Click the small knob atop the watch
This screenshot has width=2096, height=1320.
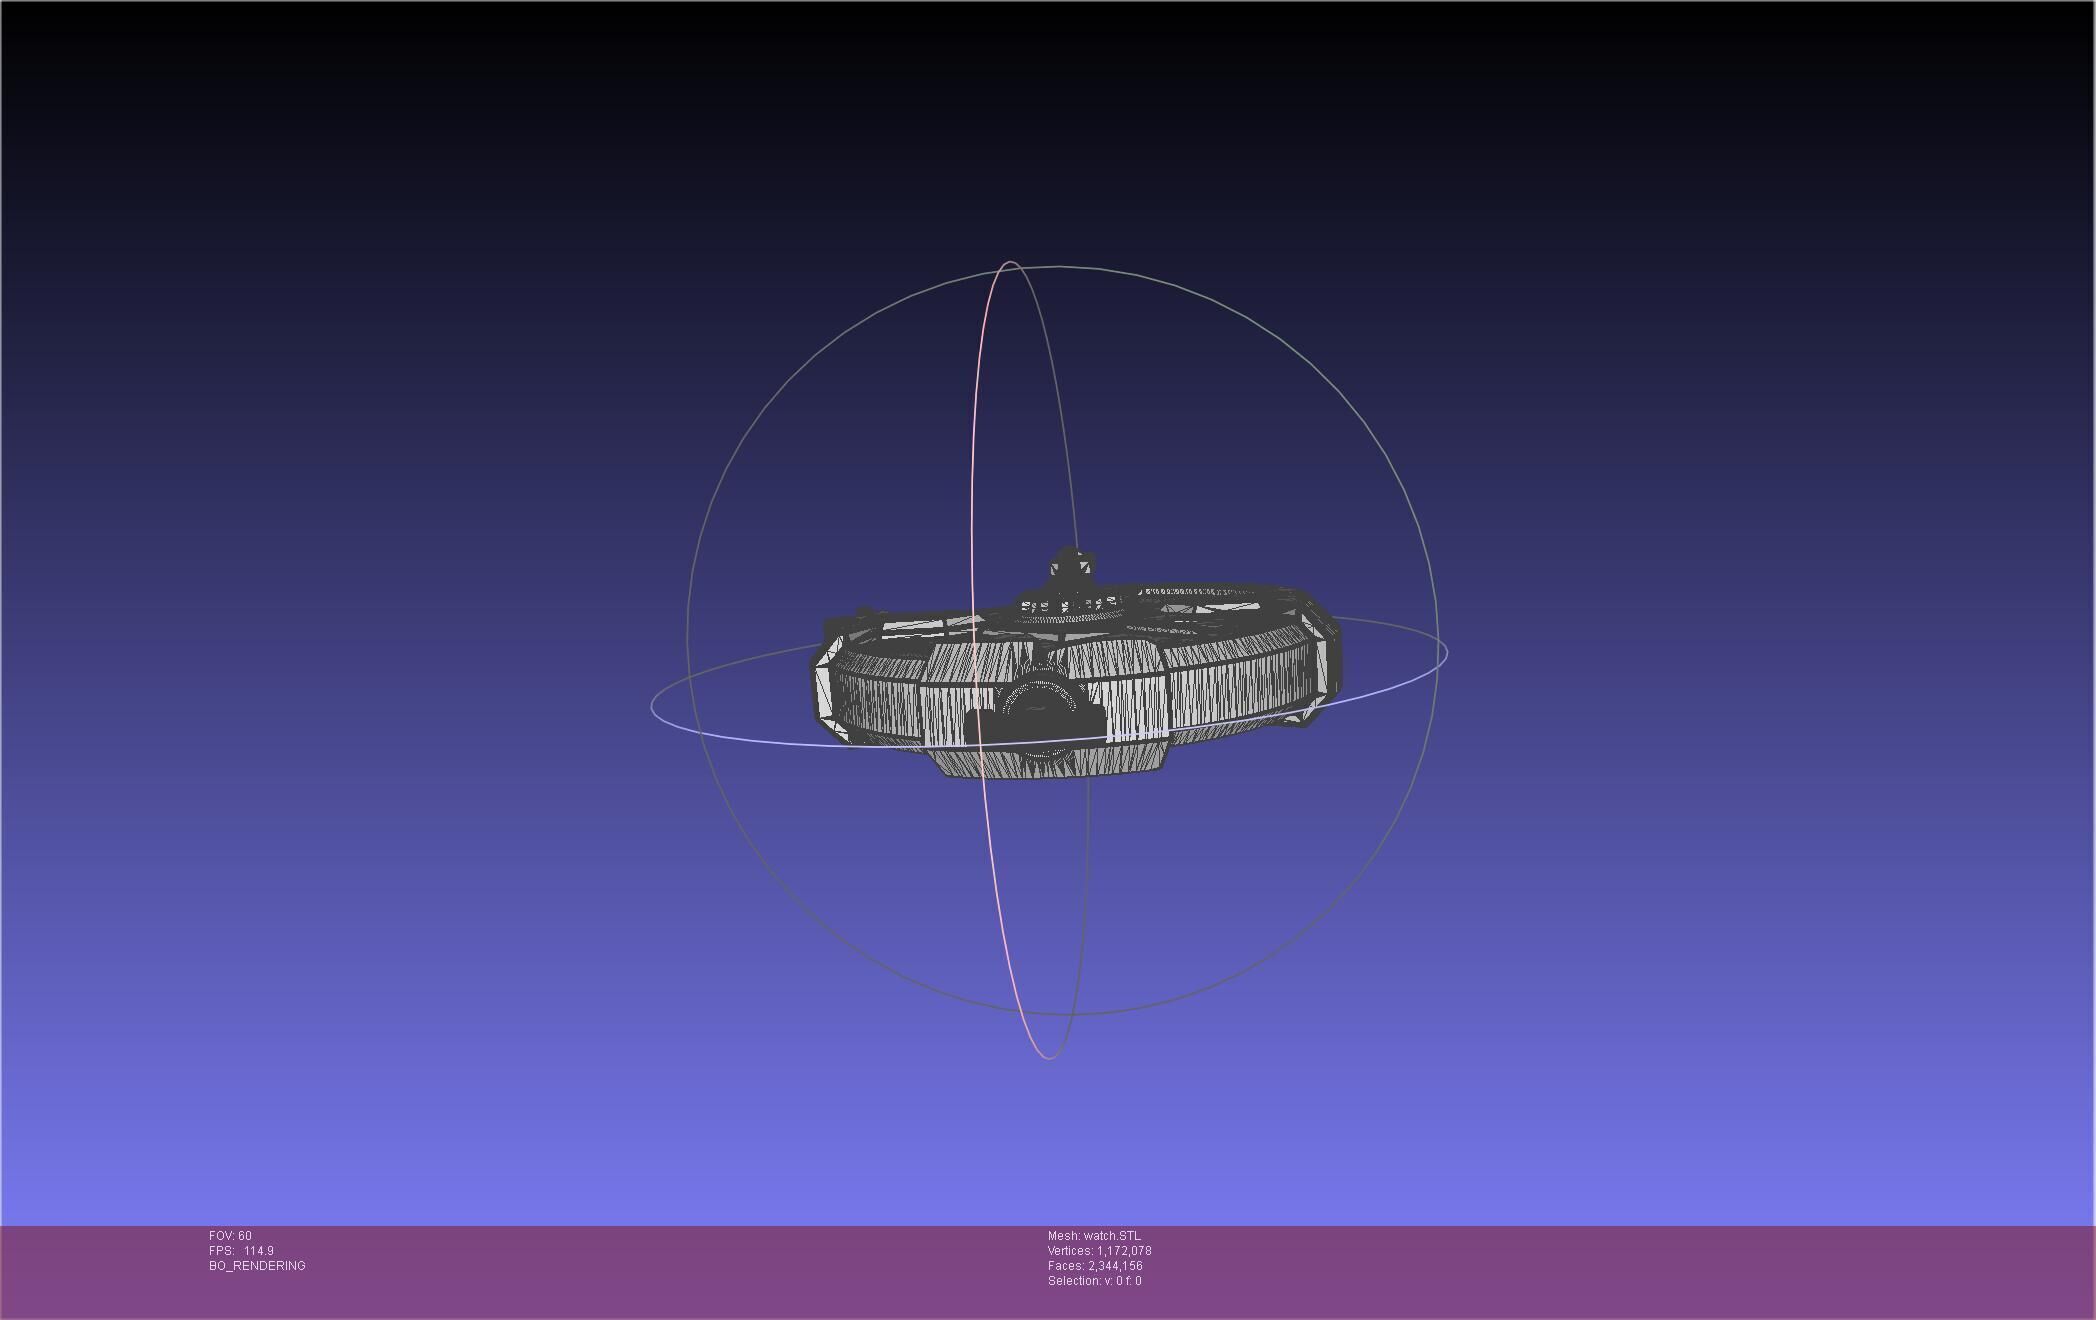click(1072, 566)
